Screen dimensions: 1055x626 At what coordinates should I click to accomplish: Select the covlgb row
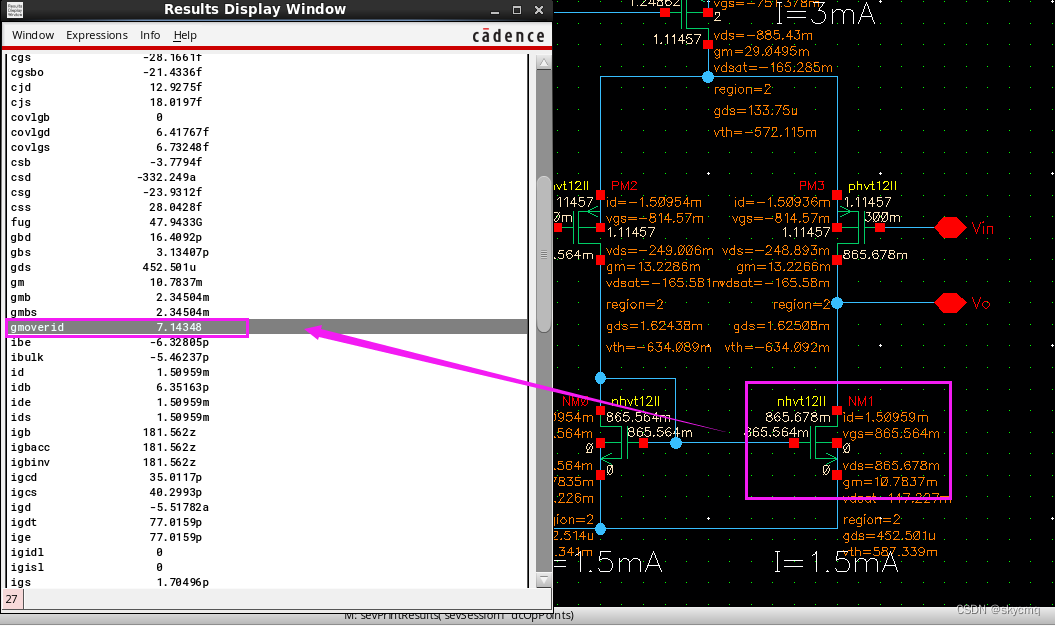click(x=266, y=117)
